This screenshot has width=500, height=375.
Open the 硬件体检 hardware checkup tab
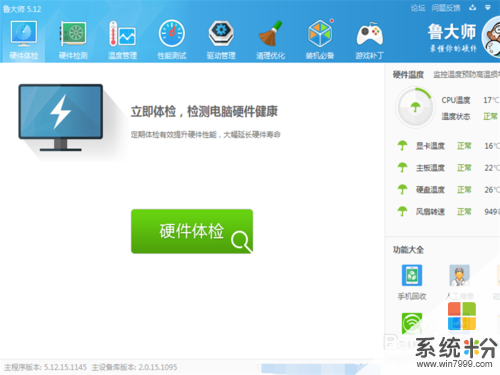(23, 41)
